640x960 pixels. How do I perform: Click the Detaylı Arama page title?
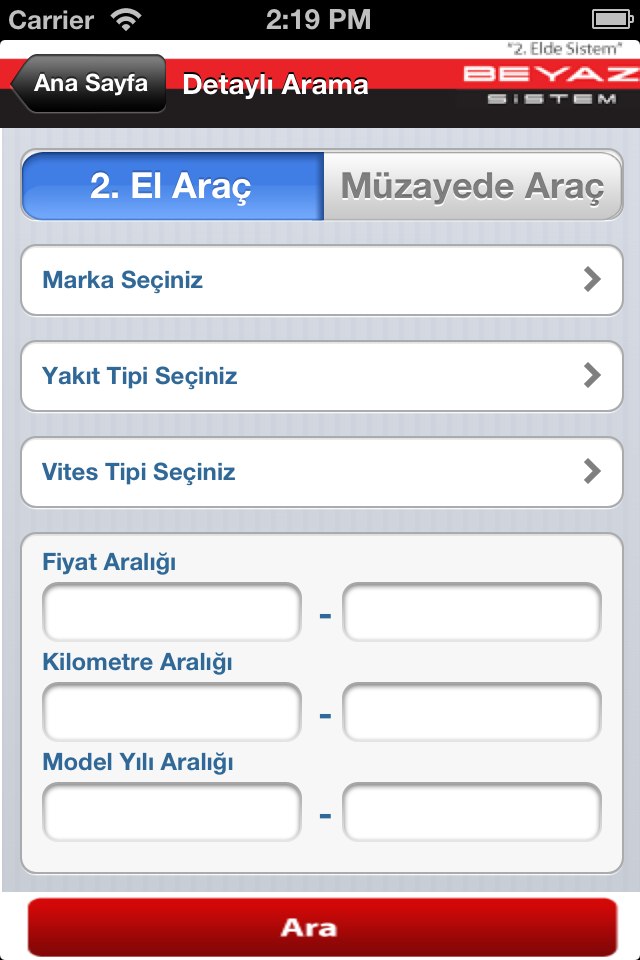point(276,84)
